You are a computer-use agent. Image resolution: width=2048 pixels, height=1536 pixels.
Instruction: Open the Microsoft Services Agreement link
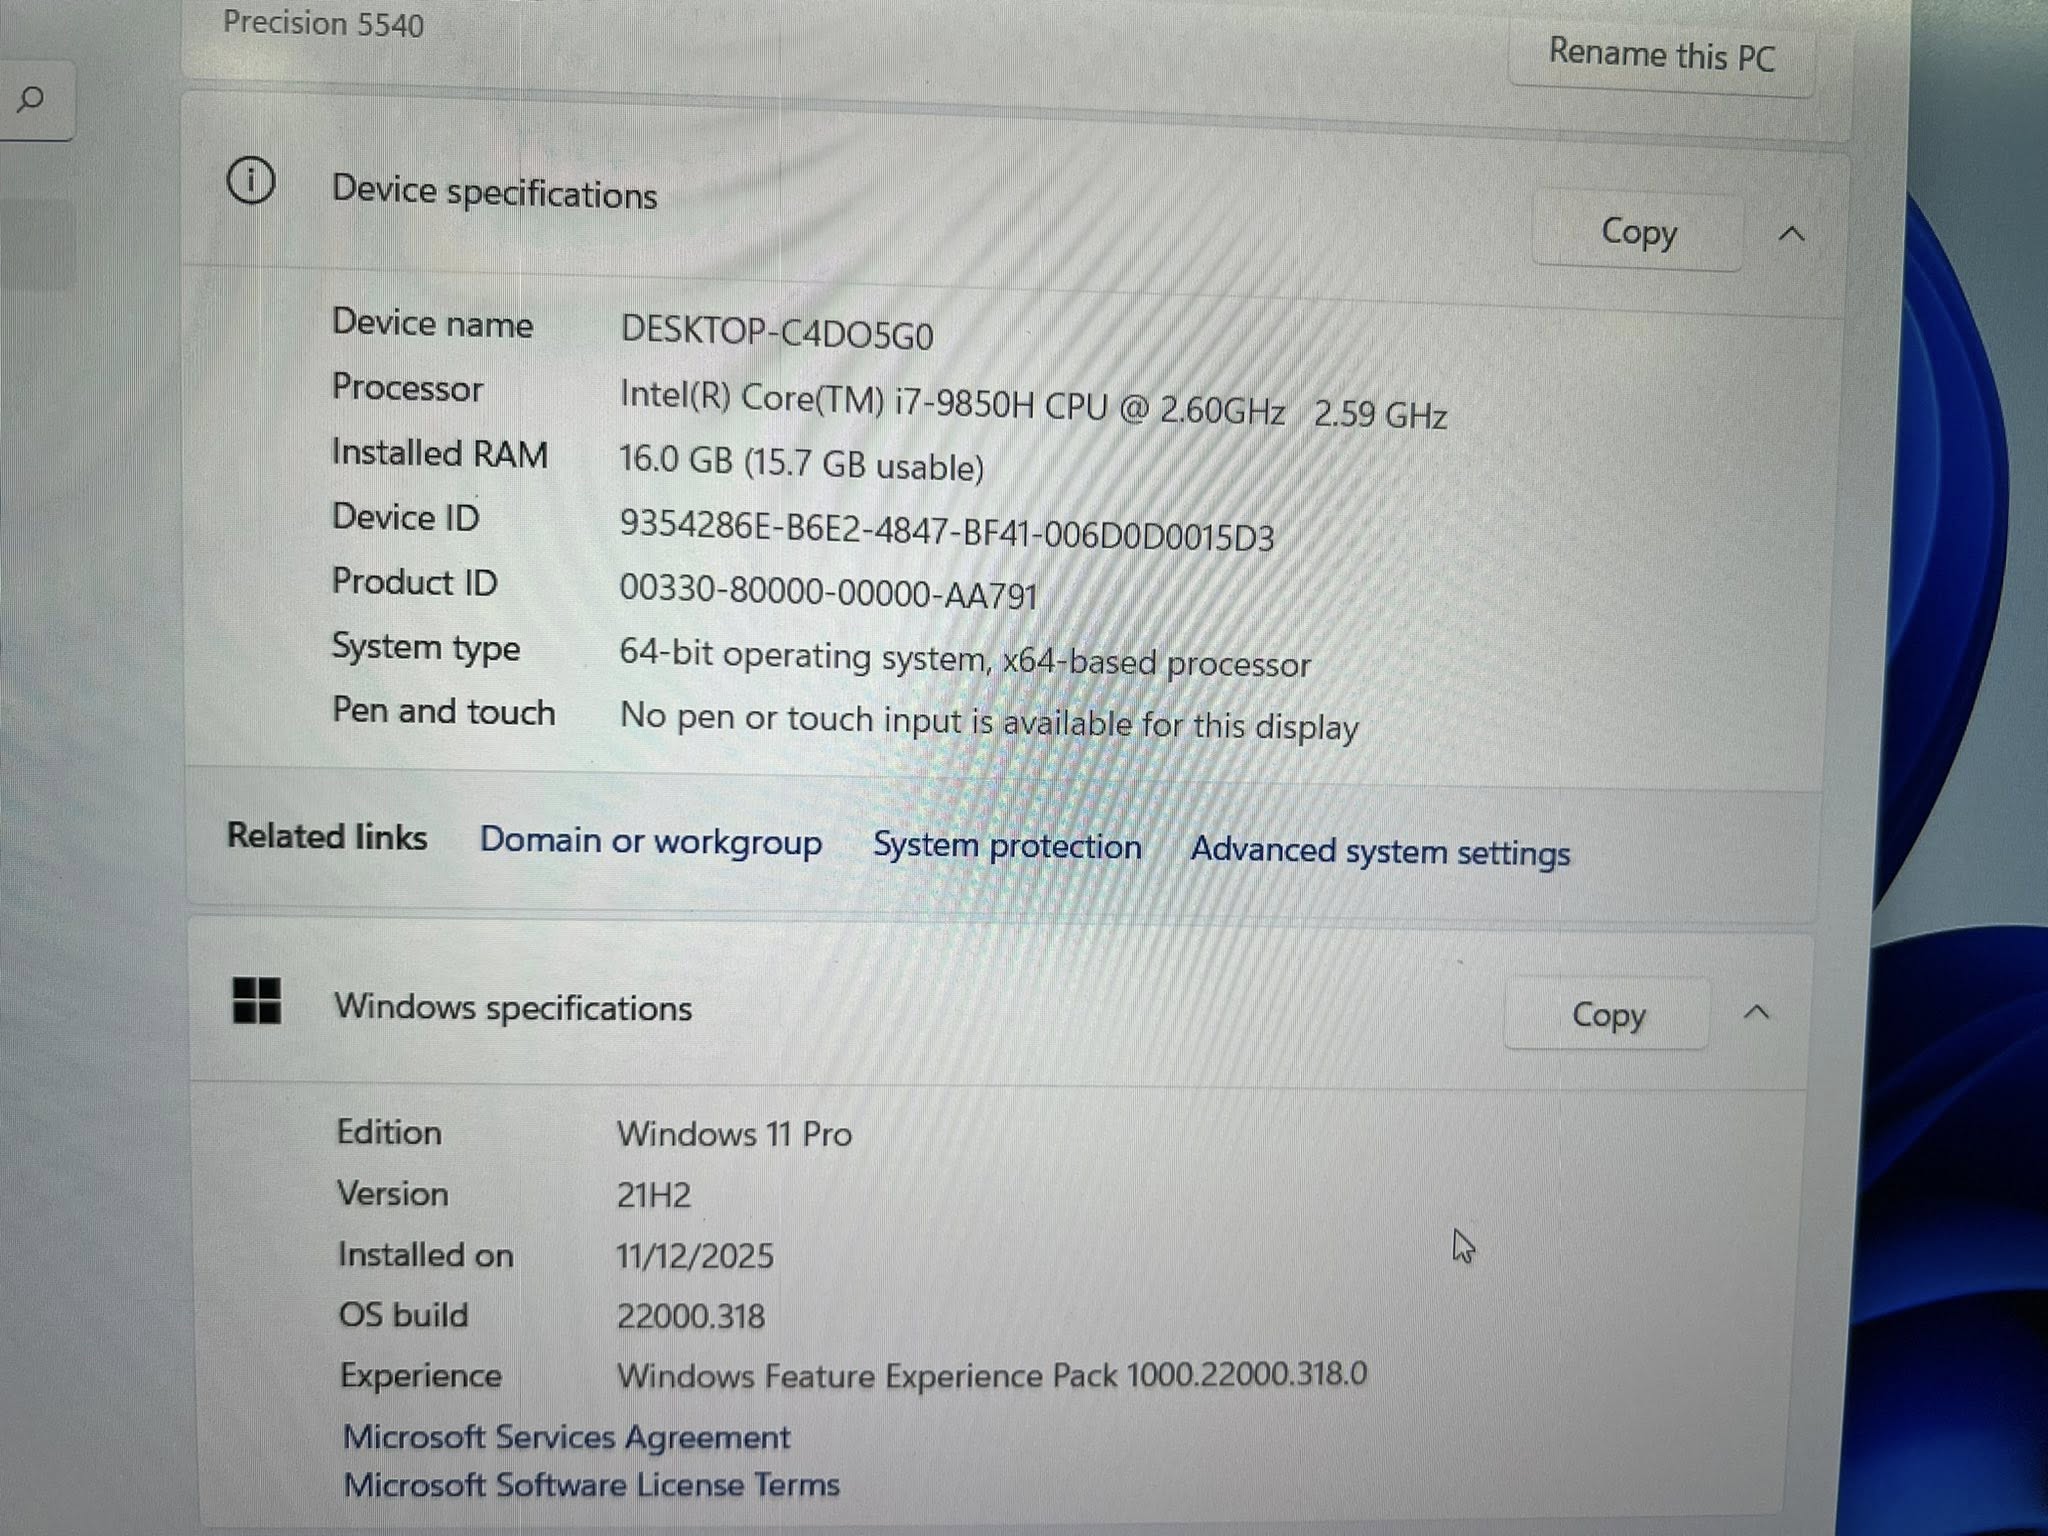pos(566,1437)
